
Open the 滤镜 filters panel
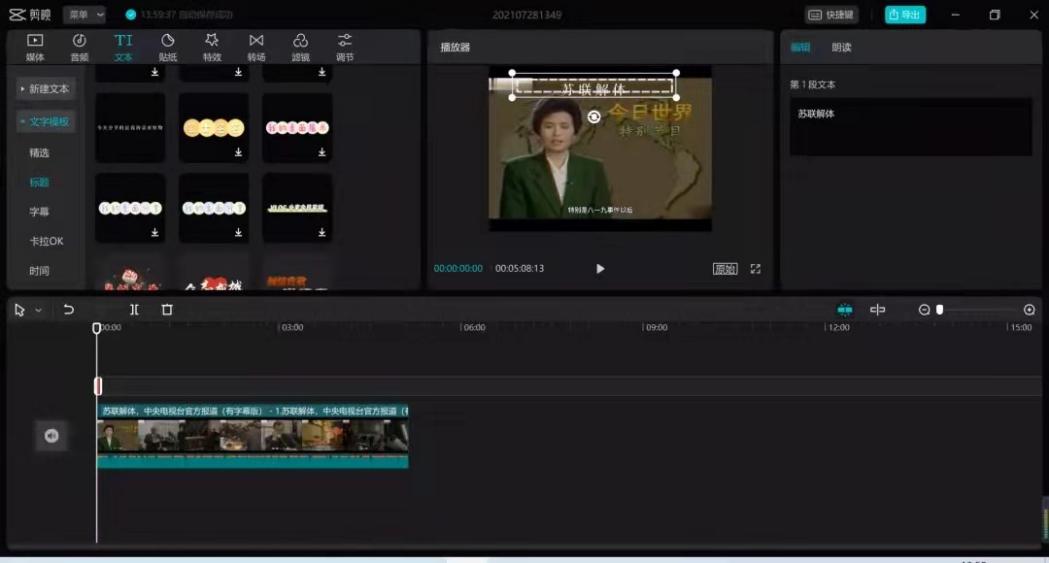(300, 47)
